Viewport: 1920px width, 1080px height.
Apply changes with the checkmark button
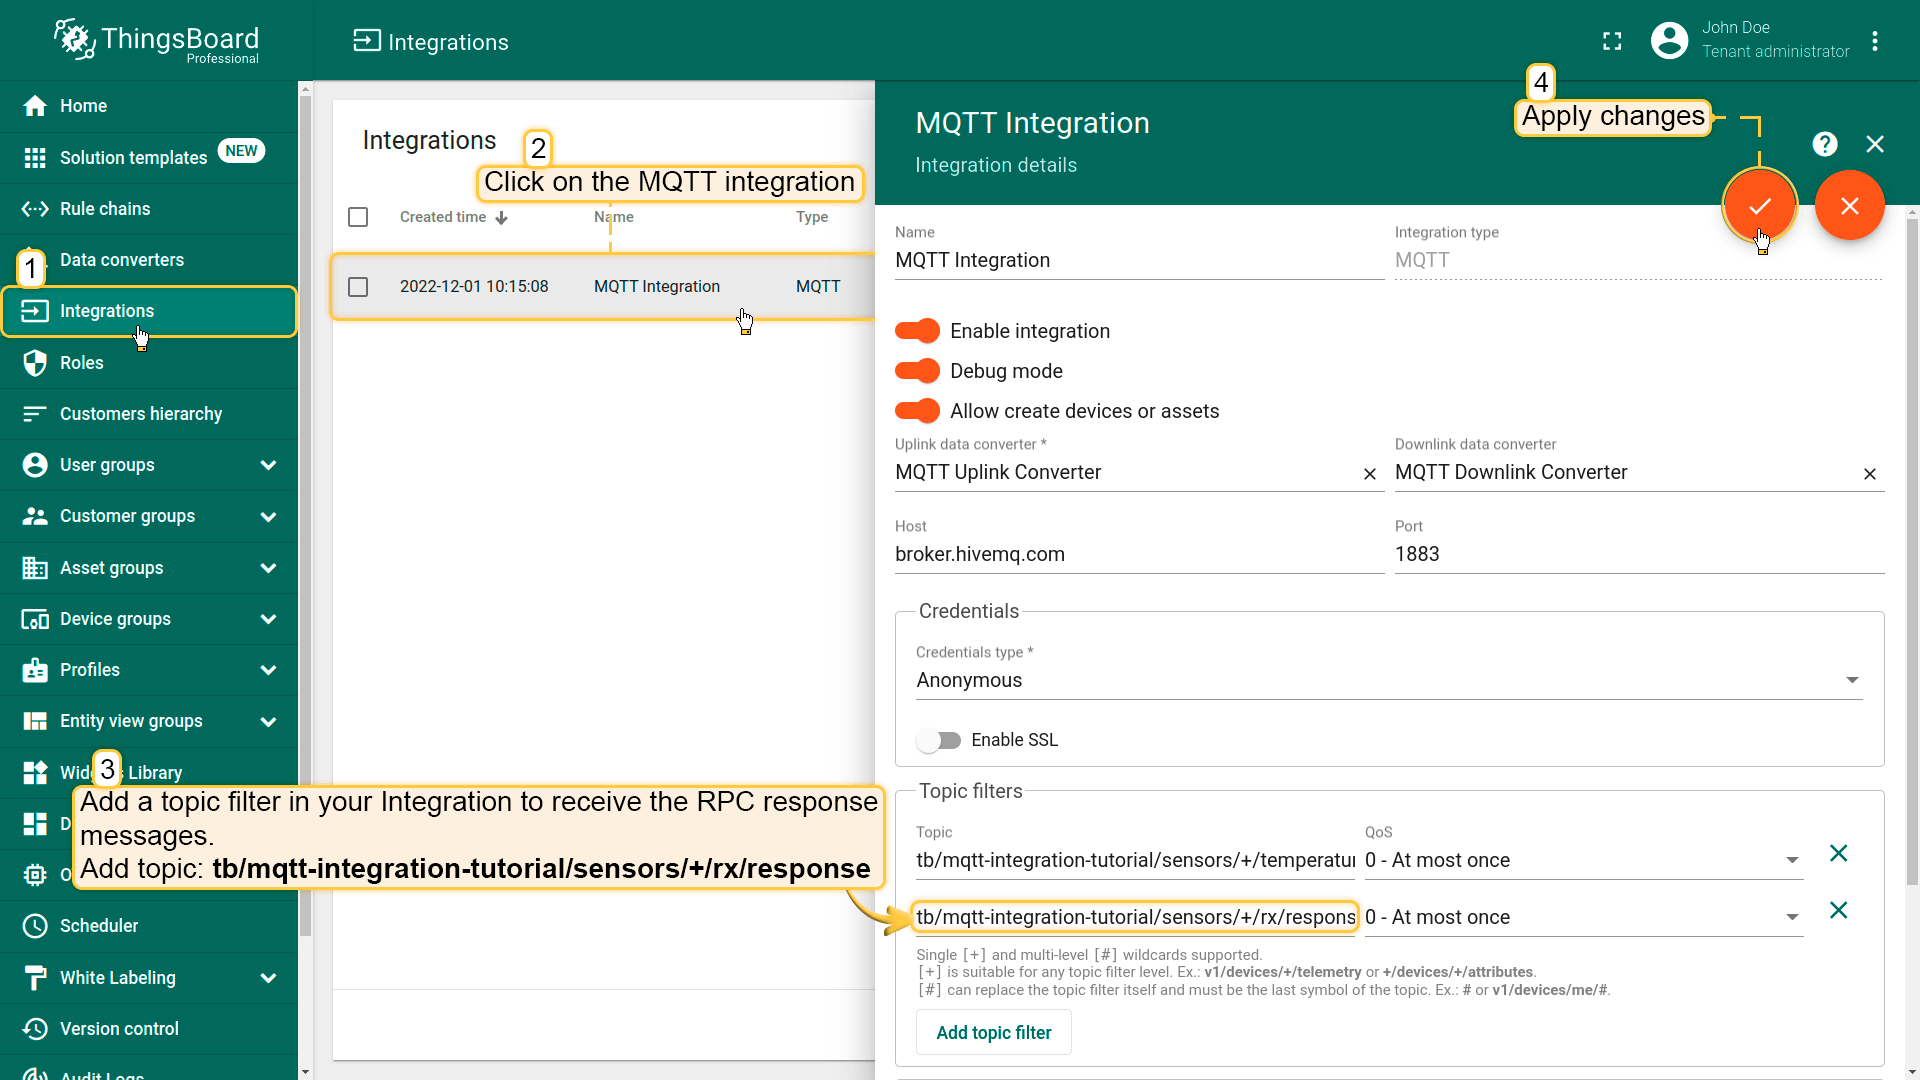click(x=1760, y=205)
